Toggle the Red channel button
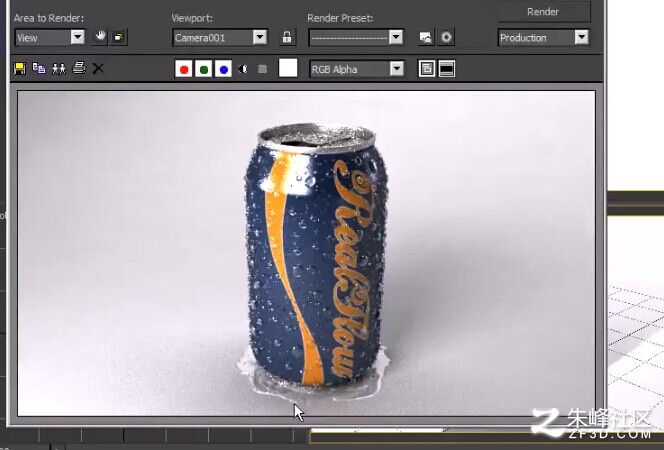 [x=184, y=69]
